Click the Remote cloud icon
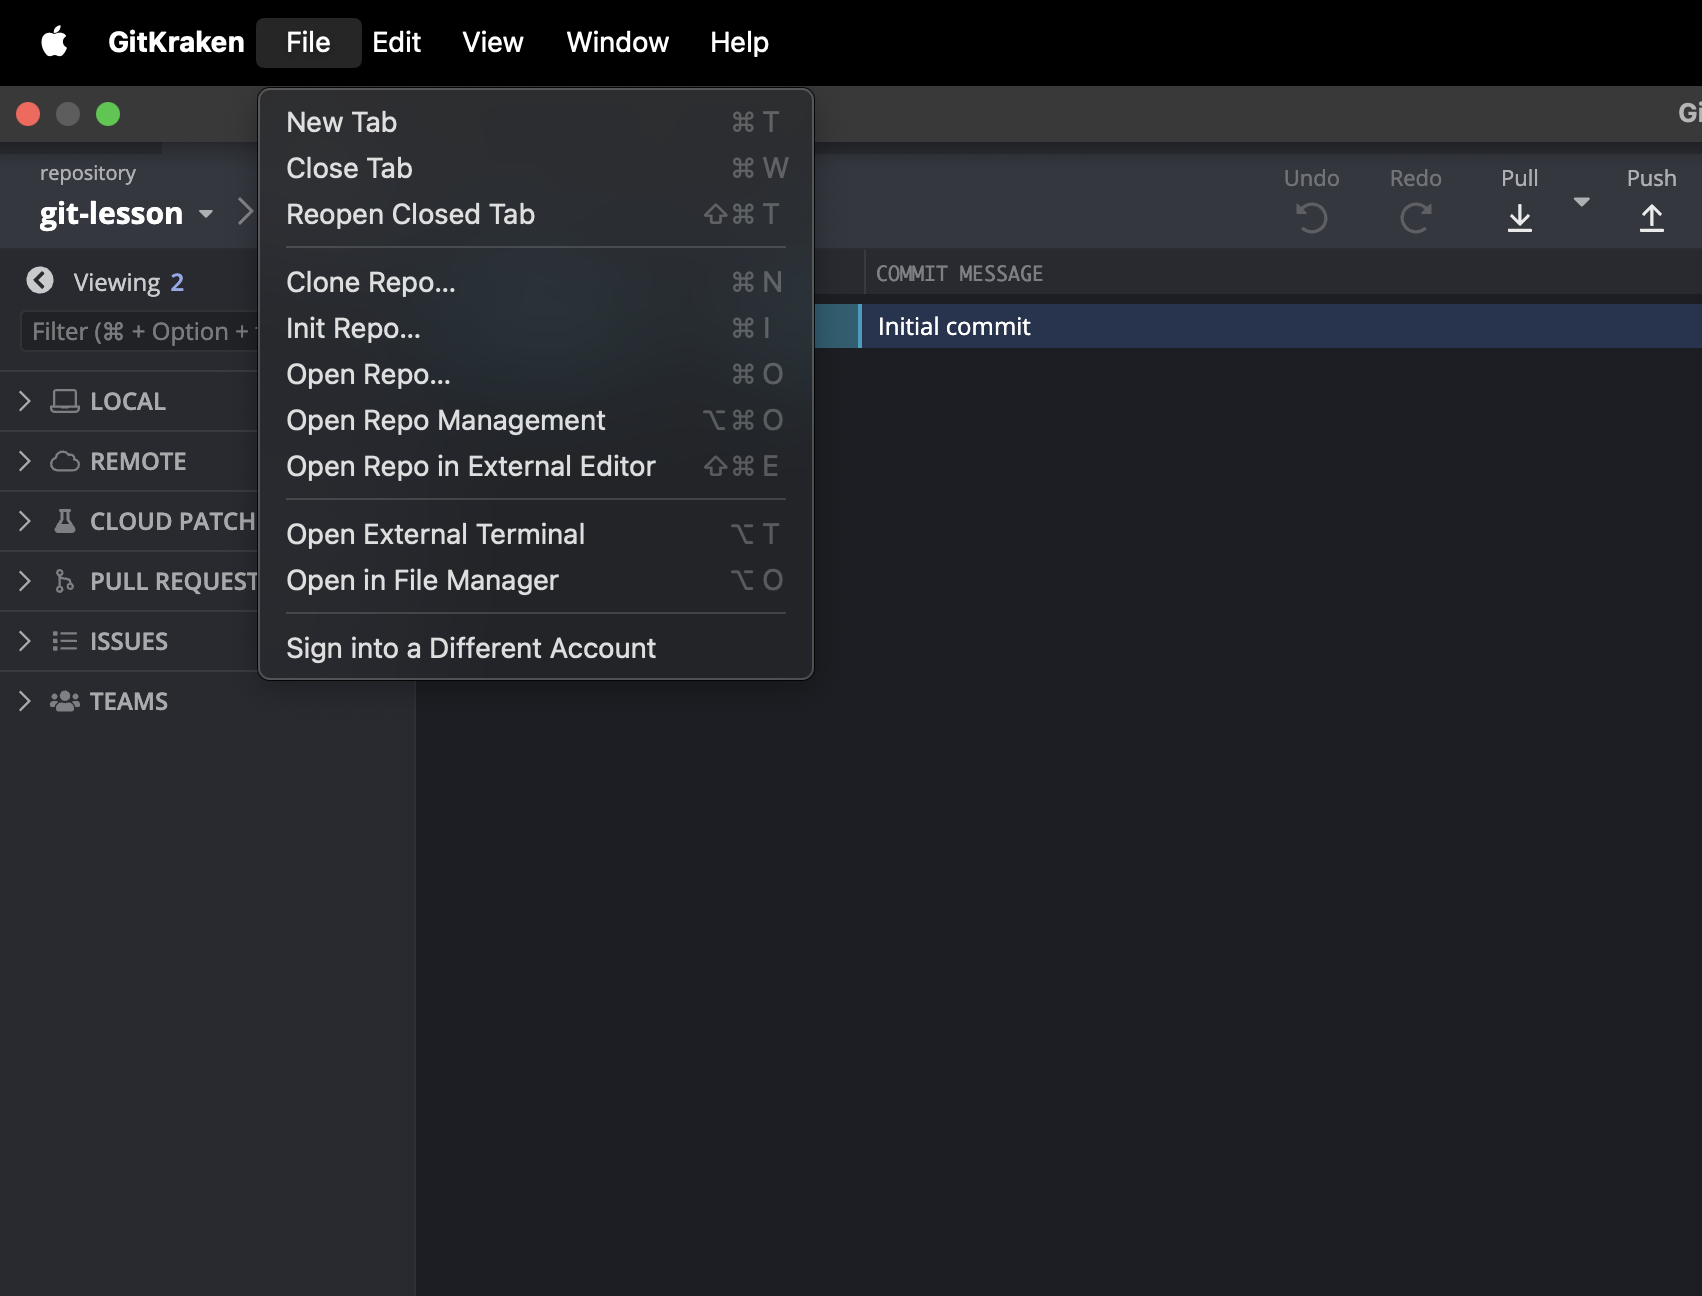Image resolution: width=1702 pixels, height=1296 pixels. click(65, 461)
